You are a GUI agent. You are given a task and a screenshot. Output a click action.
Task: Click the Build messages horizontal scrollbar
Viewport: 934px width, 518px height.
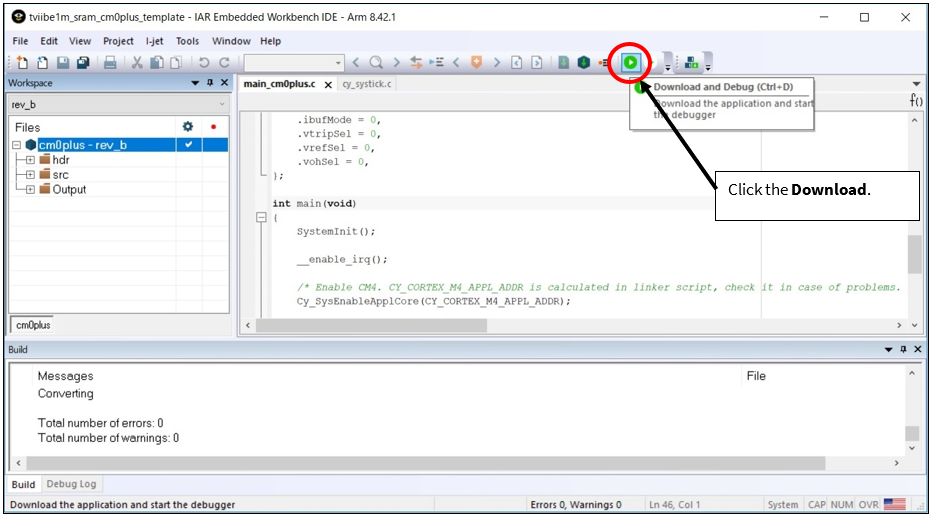[425, 463]
